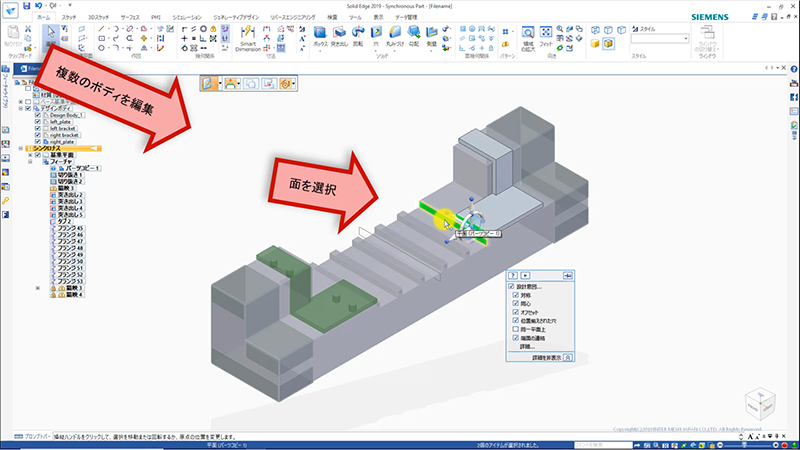800x450 pixels.
Task: Expand the 基準平面 tree node
Action: (30, 155)
